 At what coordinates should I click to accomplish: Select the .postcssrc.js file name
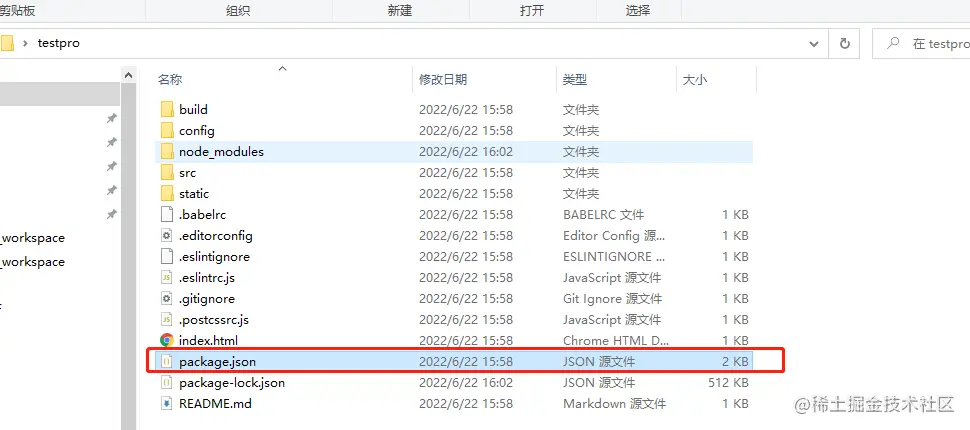[x=213, y=320]
